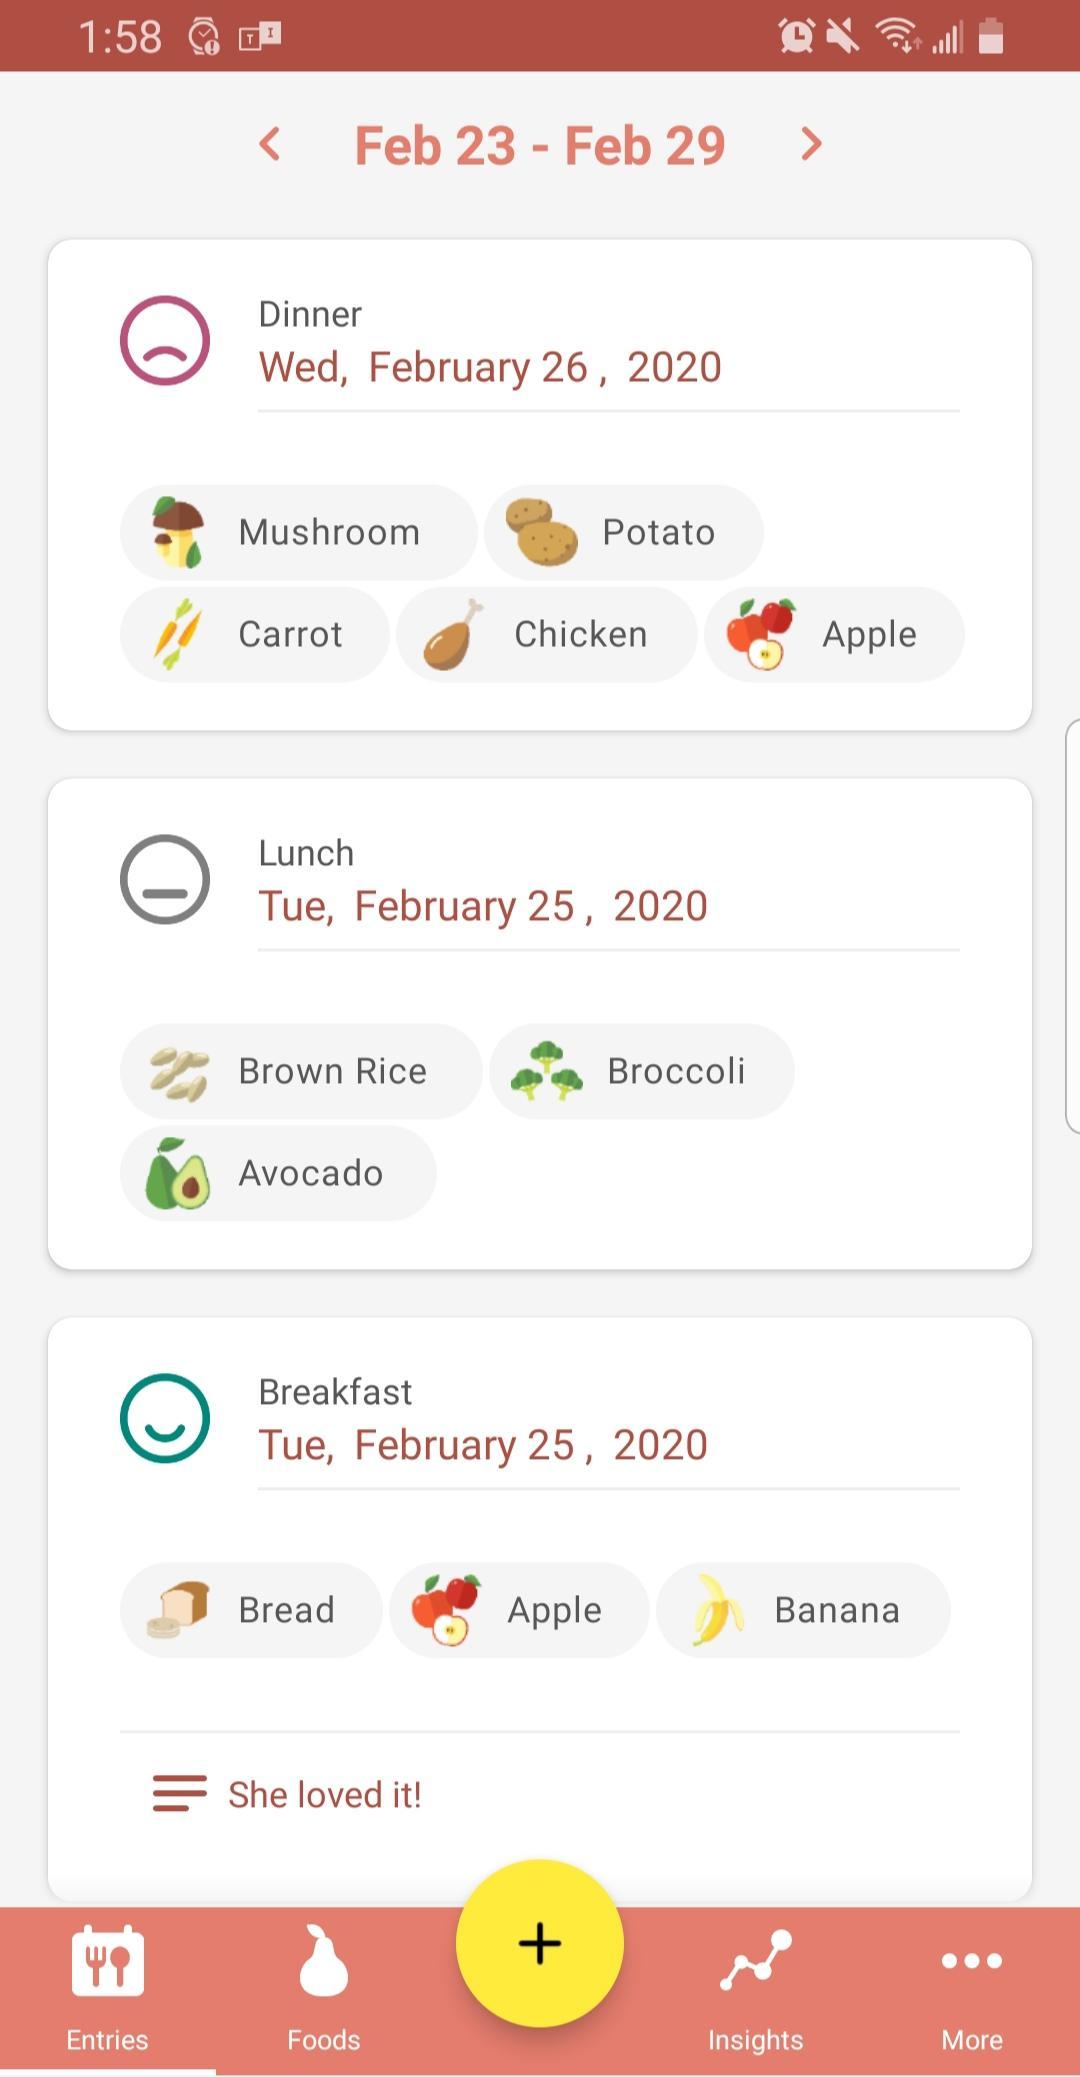Open the "She loved it!" note
The width and height of the screenshot is (1080, 2077).
click(x=324, y=1795)
